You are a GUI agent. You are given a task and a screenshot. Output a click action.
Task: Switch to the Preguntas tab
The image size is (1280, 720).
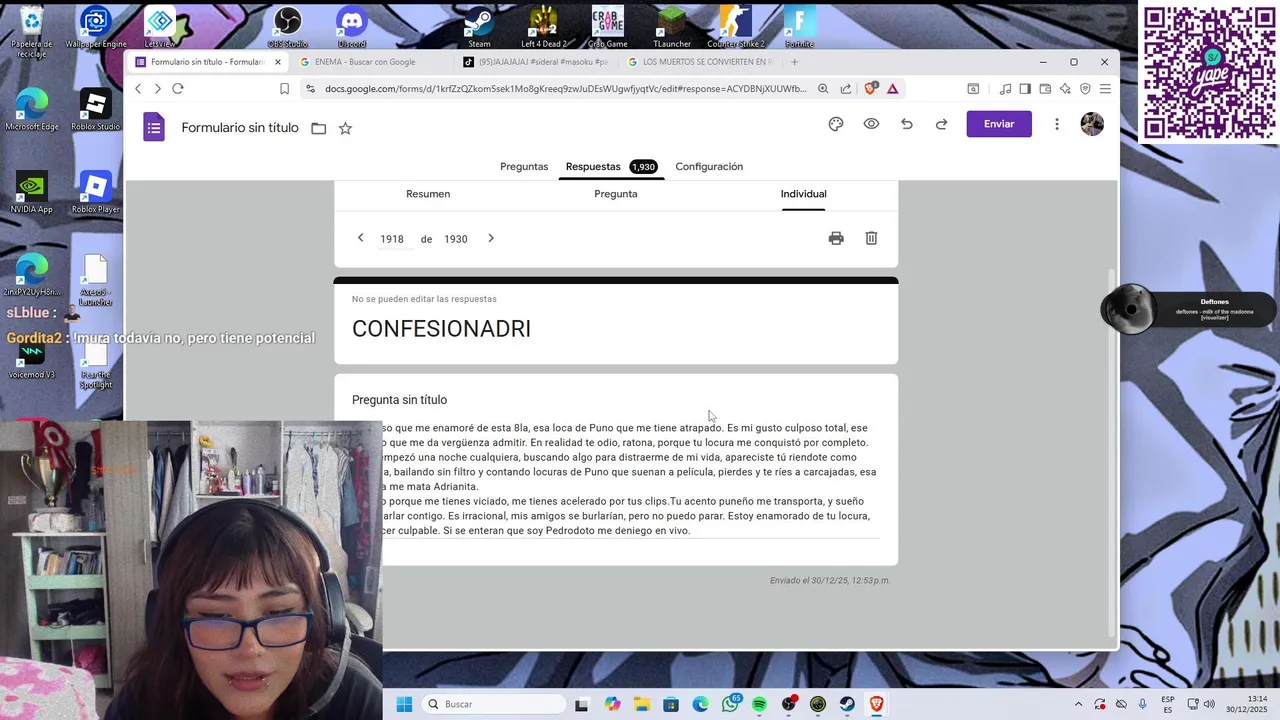click(524, 167)
